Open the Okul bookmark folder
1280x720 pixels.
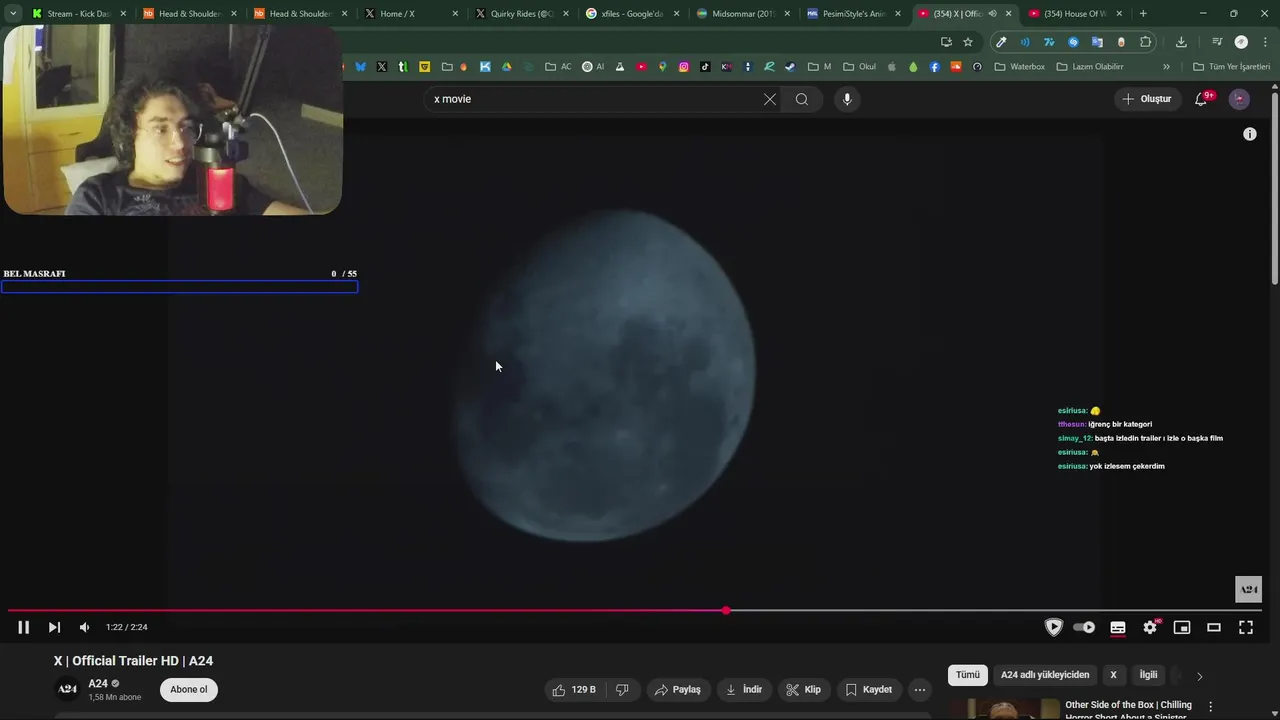point(860,67)
